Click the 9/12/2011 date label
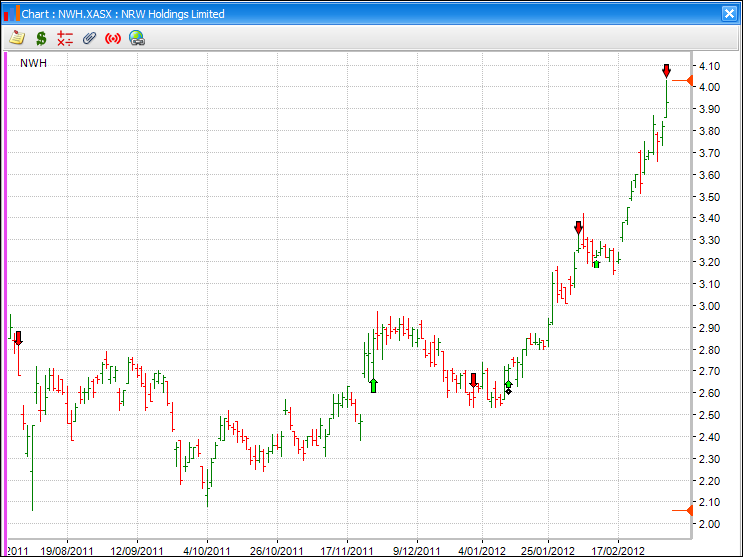The height and width of the screenshot is (557, 743). (x=417, y=551)
